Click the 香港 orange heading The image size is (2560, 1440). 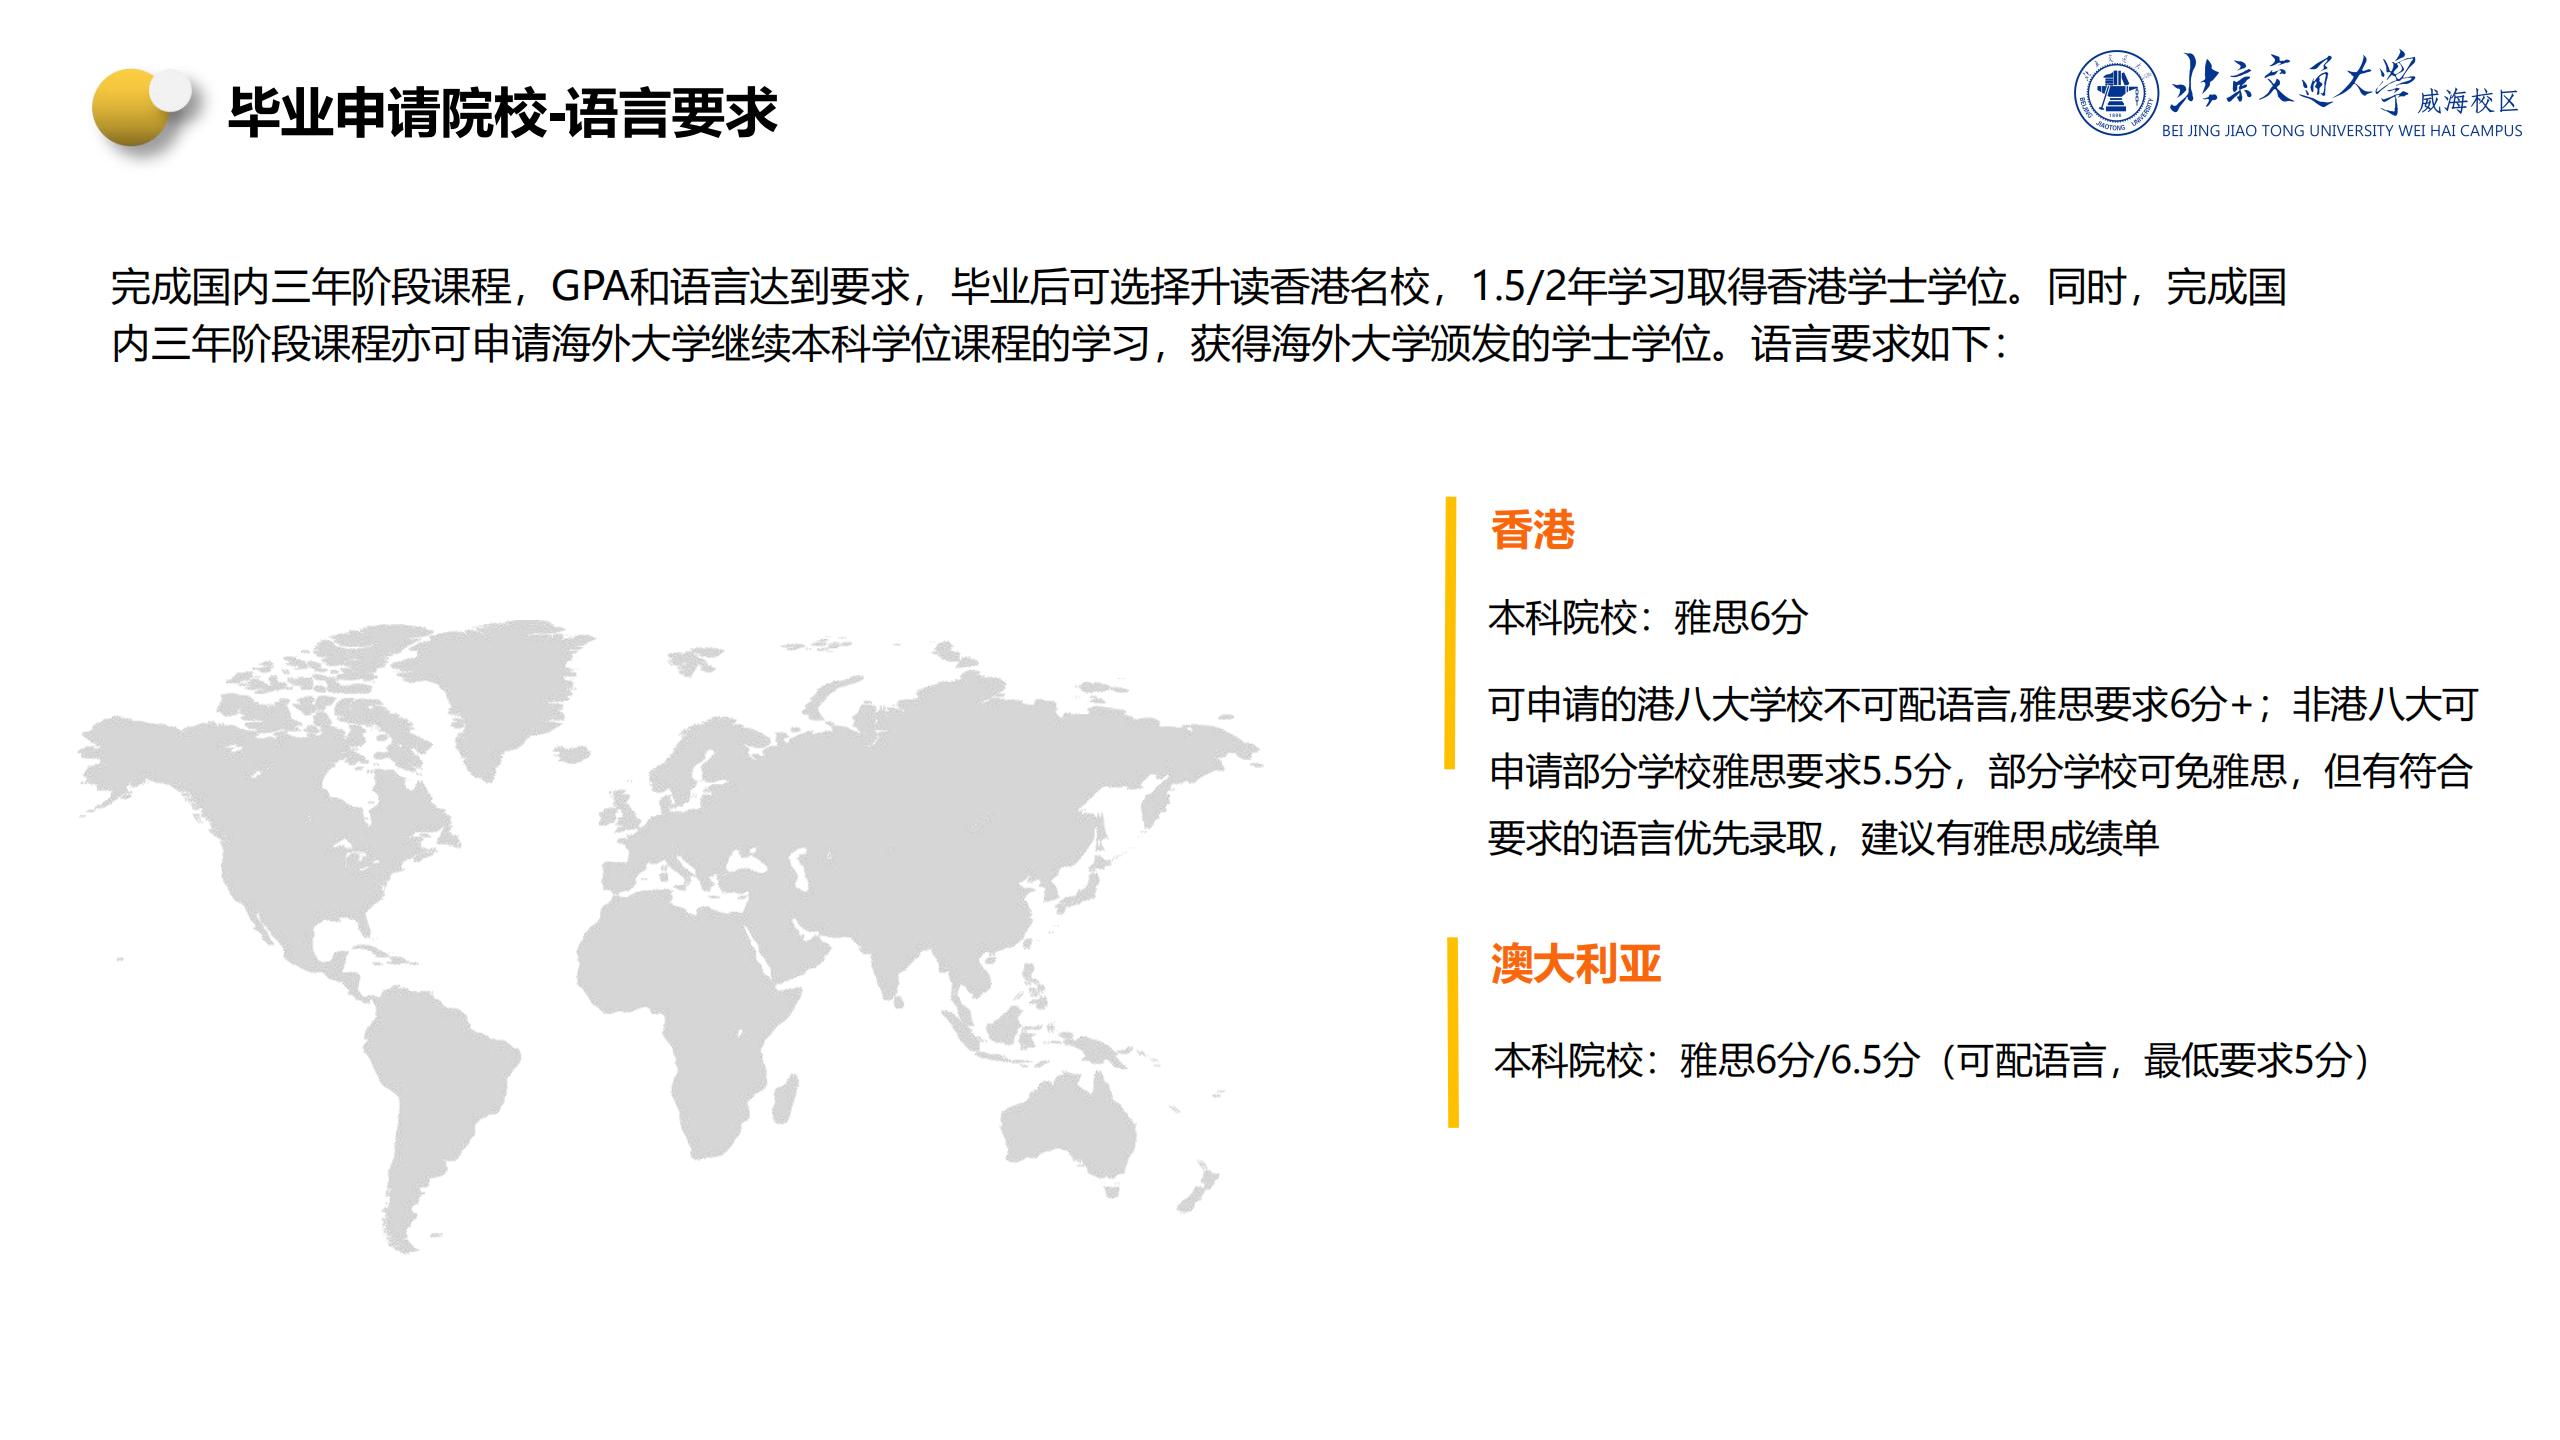[1532, 530]
